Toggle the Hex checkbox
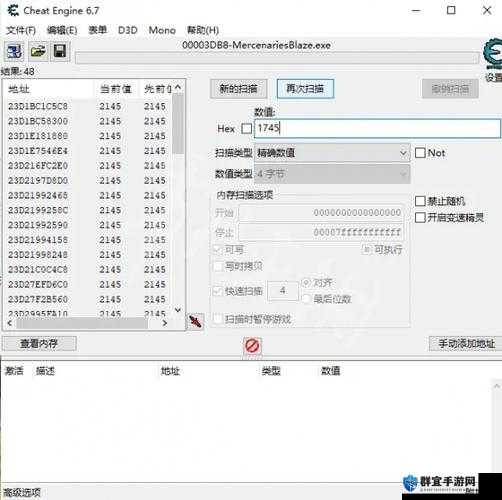 click(x=246, y=129)
